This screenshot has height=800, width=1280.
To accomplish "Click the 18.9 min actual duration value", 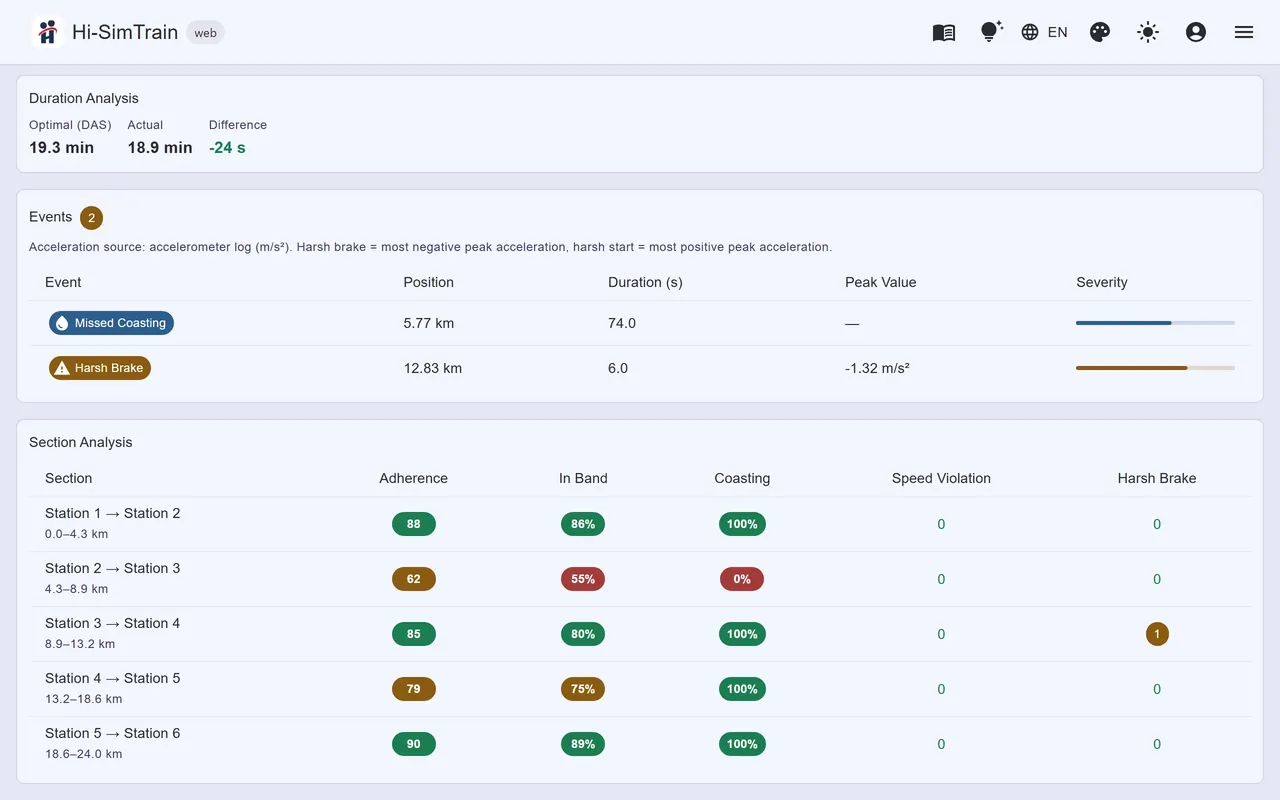I will click(160, 148).
